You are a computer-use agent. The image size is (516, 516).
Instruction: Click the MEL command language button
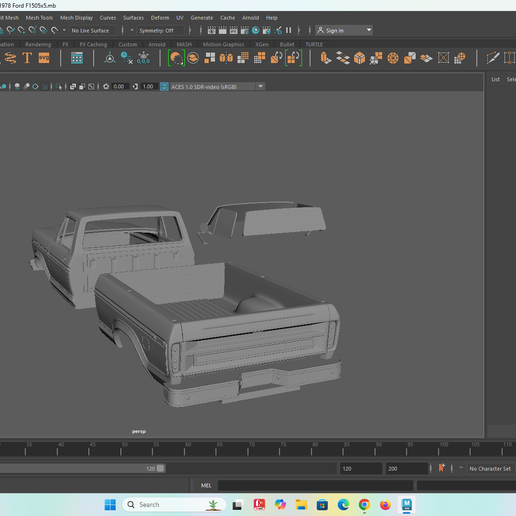[206, 485]
